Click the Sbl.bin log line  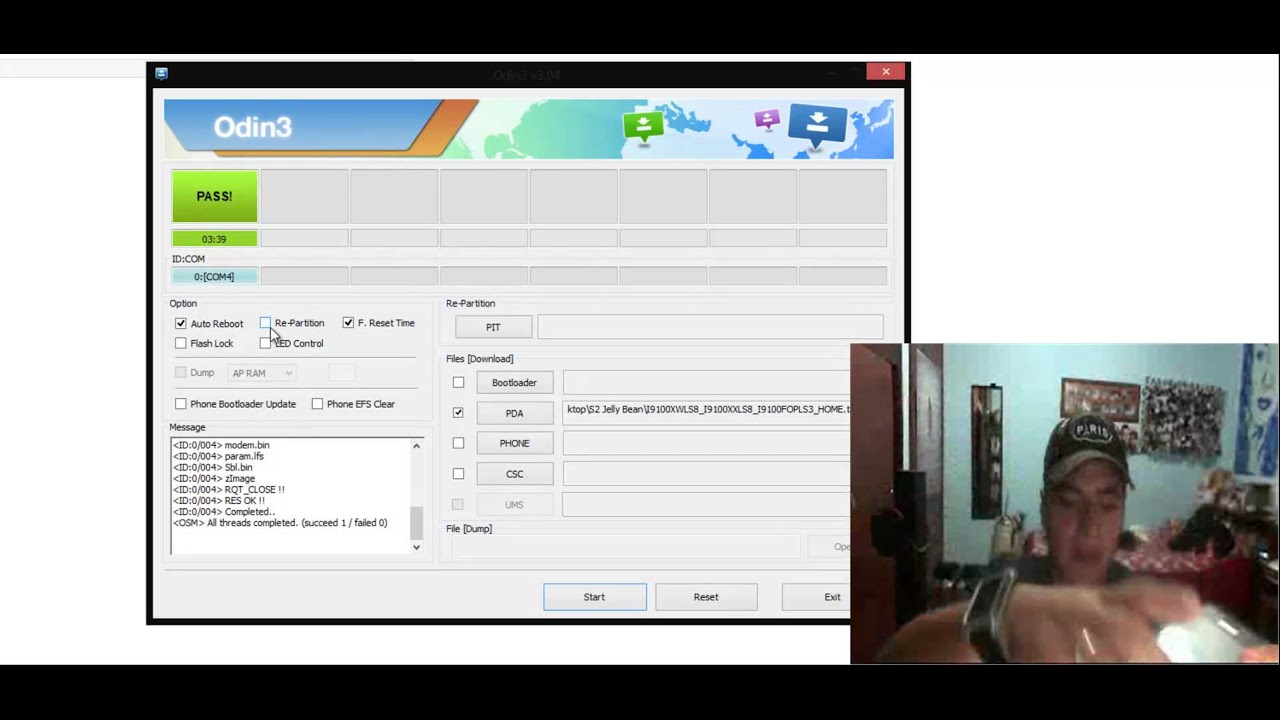coord(213,467)
